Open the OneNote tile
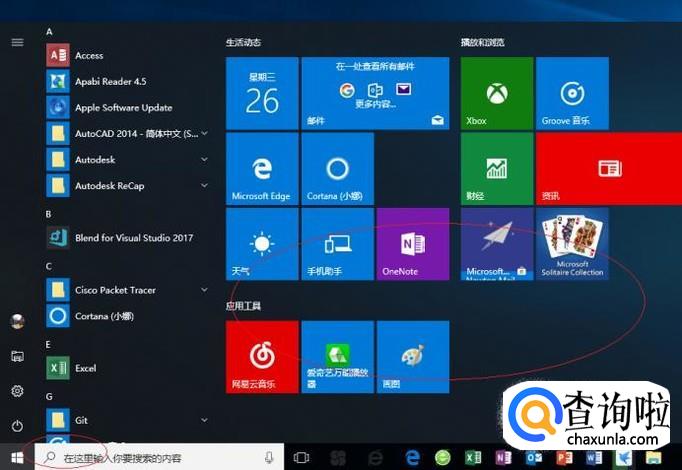 click(412, 245)
